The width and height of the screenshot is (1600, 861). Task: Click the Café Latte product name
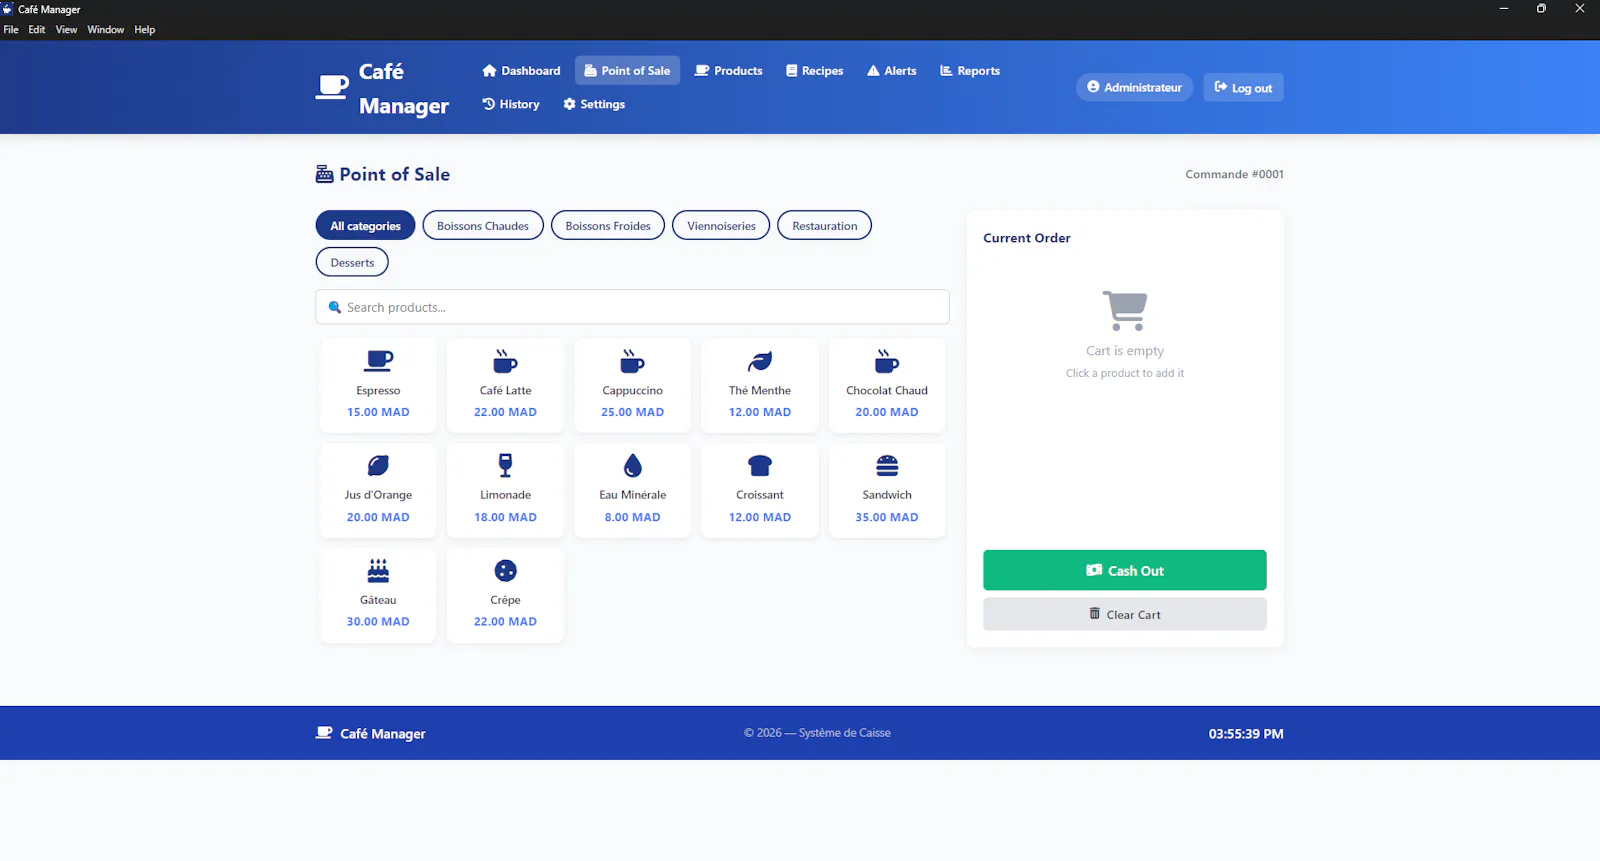[x=505, y=391]
